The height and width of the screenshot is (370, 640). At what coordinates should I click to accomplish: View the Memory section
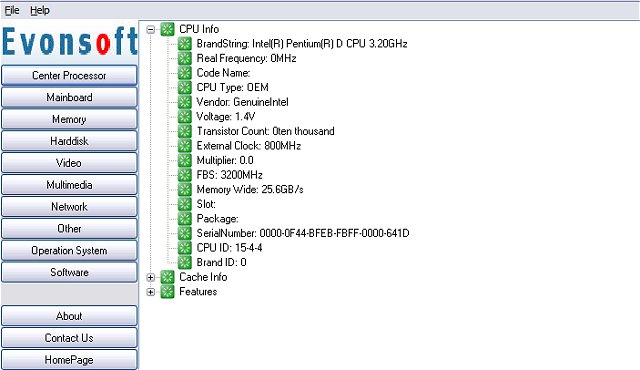click(69, 119)
